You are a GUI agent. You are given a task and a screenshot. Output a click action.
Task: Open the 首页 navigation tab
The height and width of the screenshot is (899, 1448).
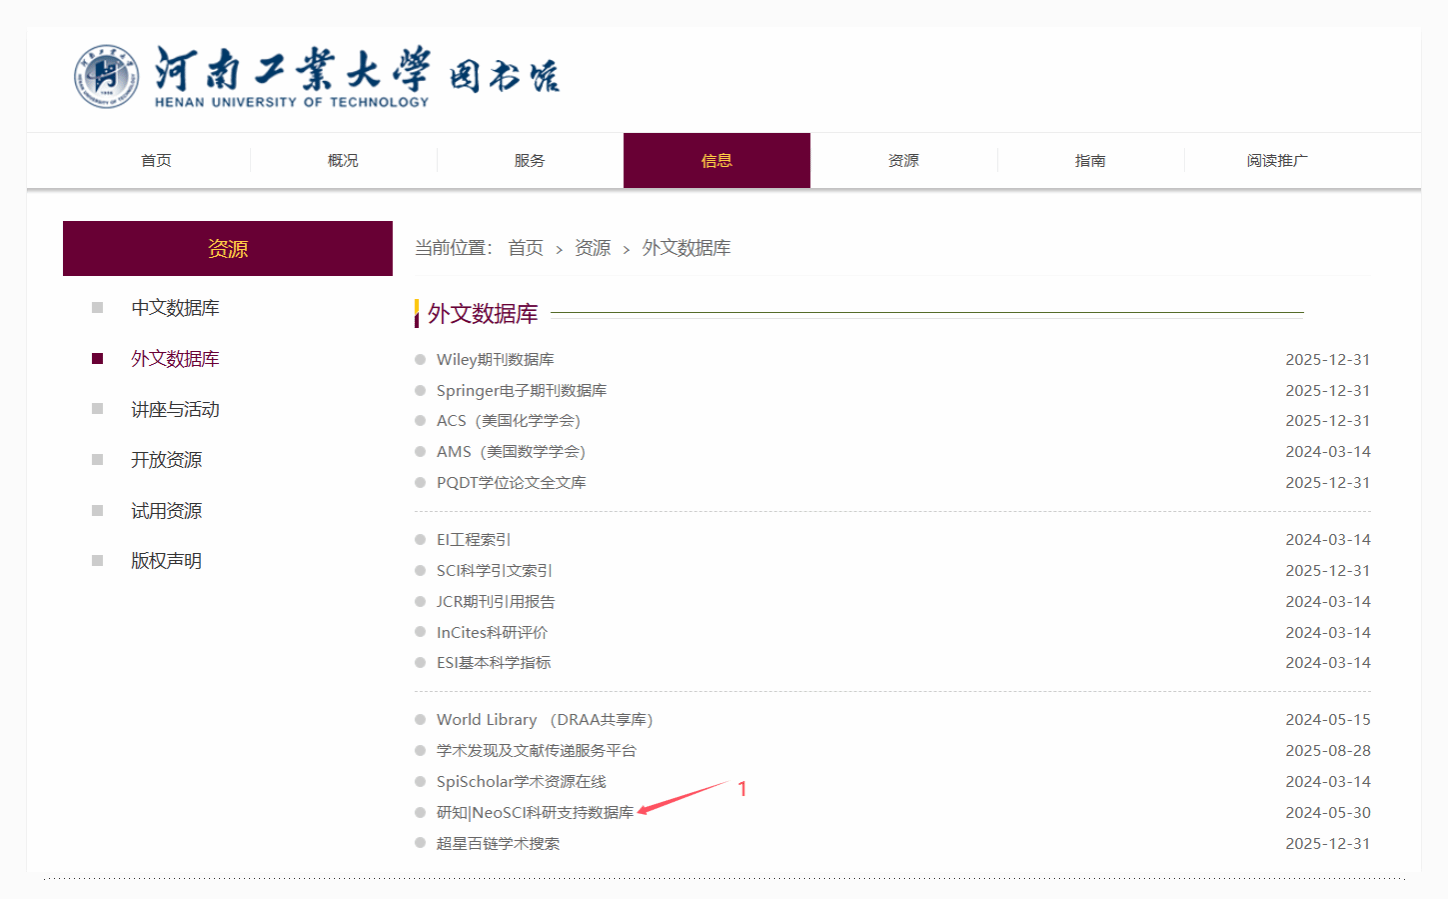tap(156, 160)
